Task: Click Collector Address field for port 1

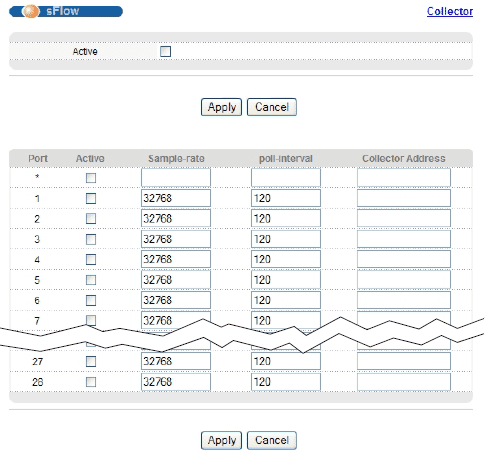Action: (404, 198)
